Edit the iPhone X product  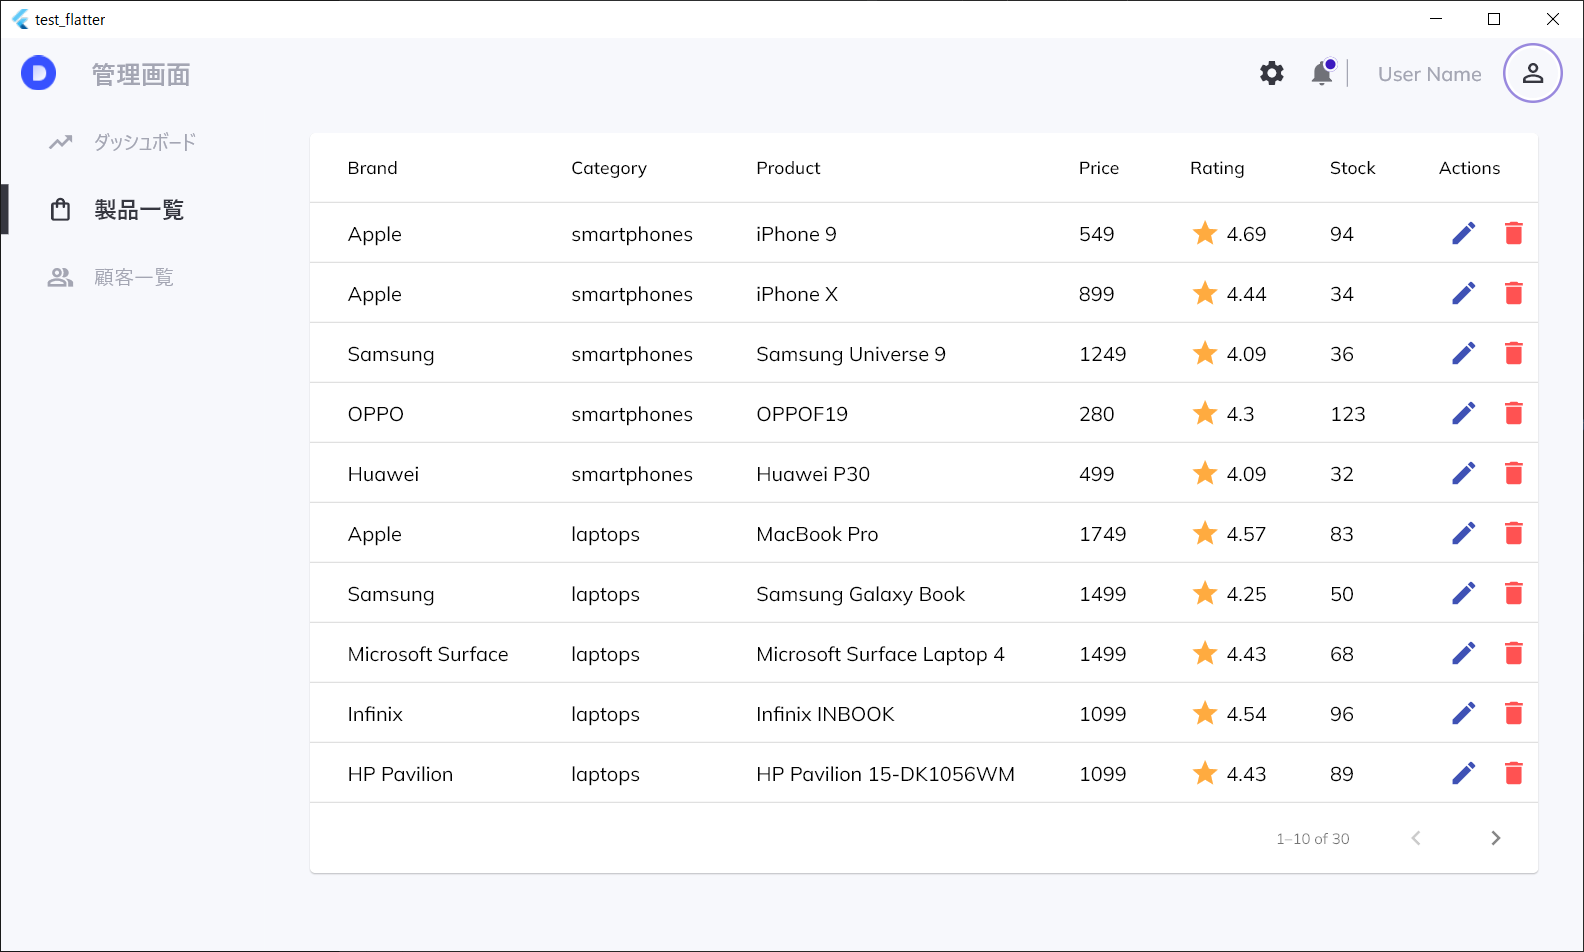pyautogui.click(x=1463, y=293)
